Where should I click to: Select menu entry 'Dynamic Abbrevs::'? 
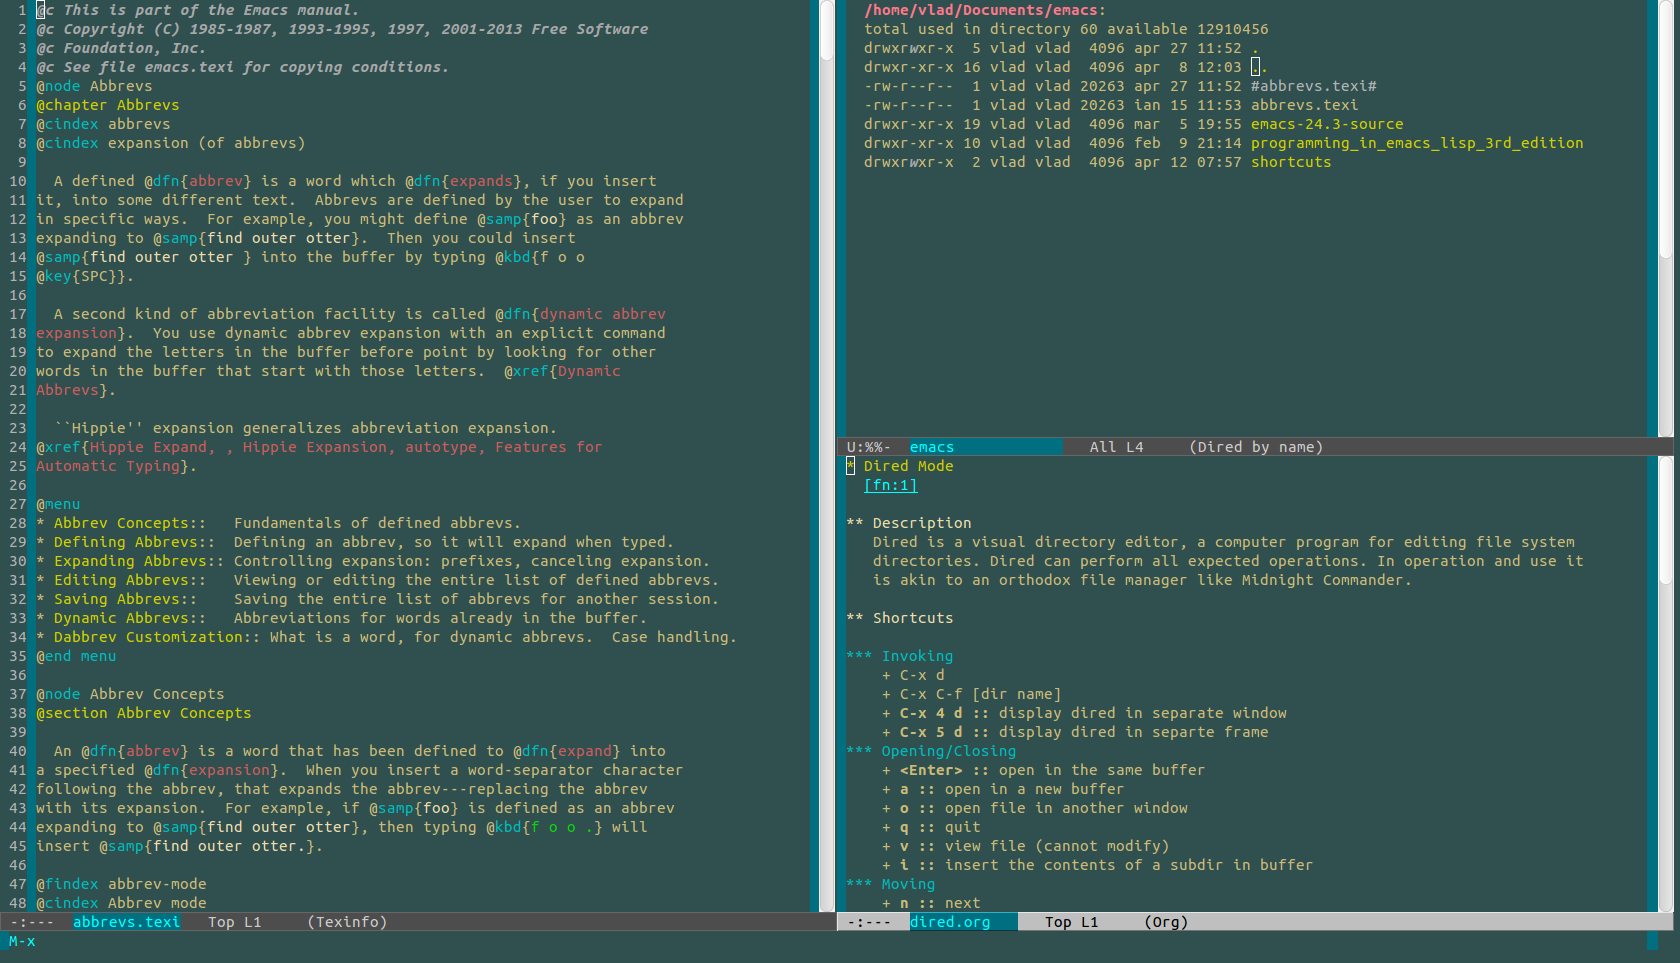(x=130, y=618)
